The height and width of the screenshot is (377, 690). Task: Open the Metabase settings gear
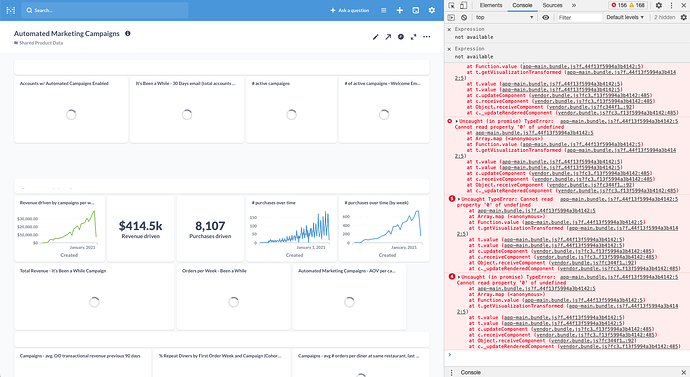click(432, 10)
